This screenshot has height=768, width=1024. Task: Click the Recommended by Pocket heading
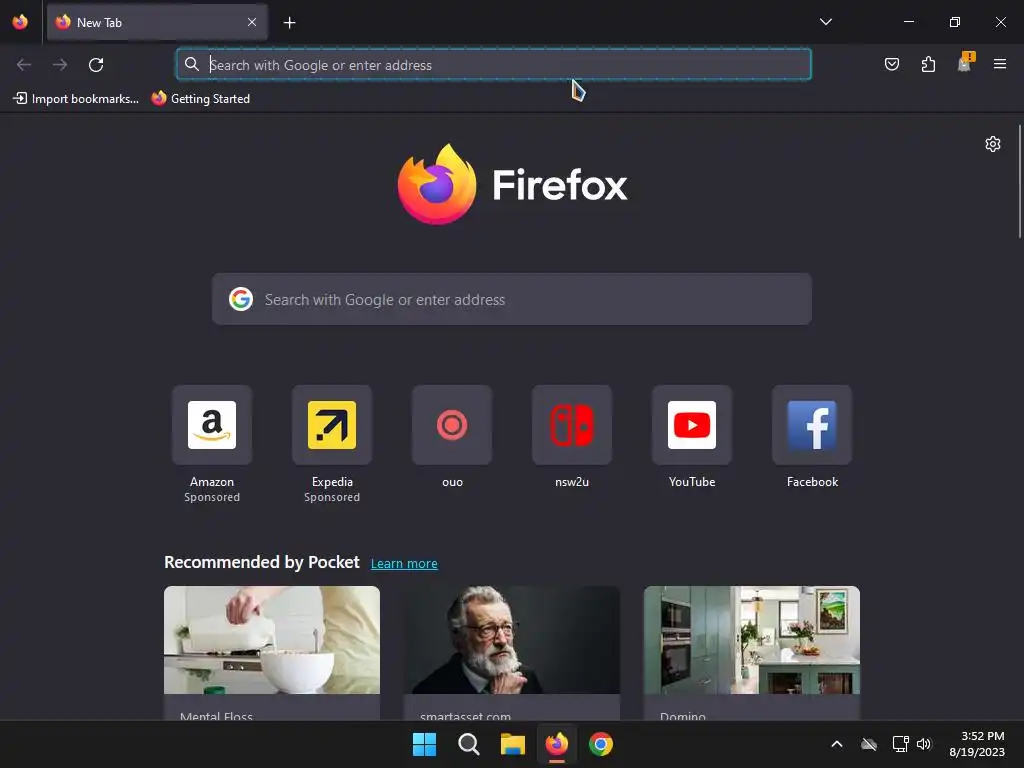[262, 562]
